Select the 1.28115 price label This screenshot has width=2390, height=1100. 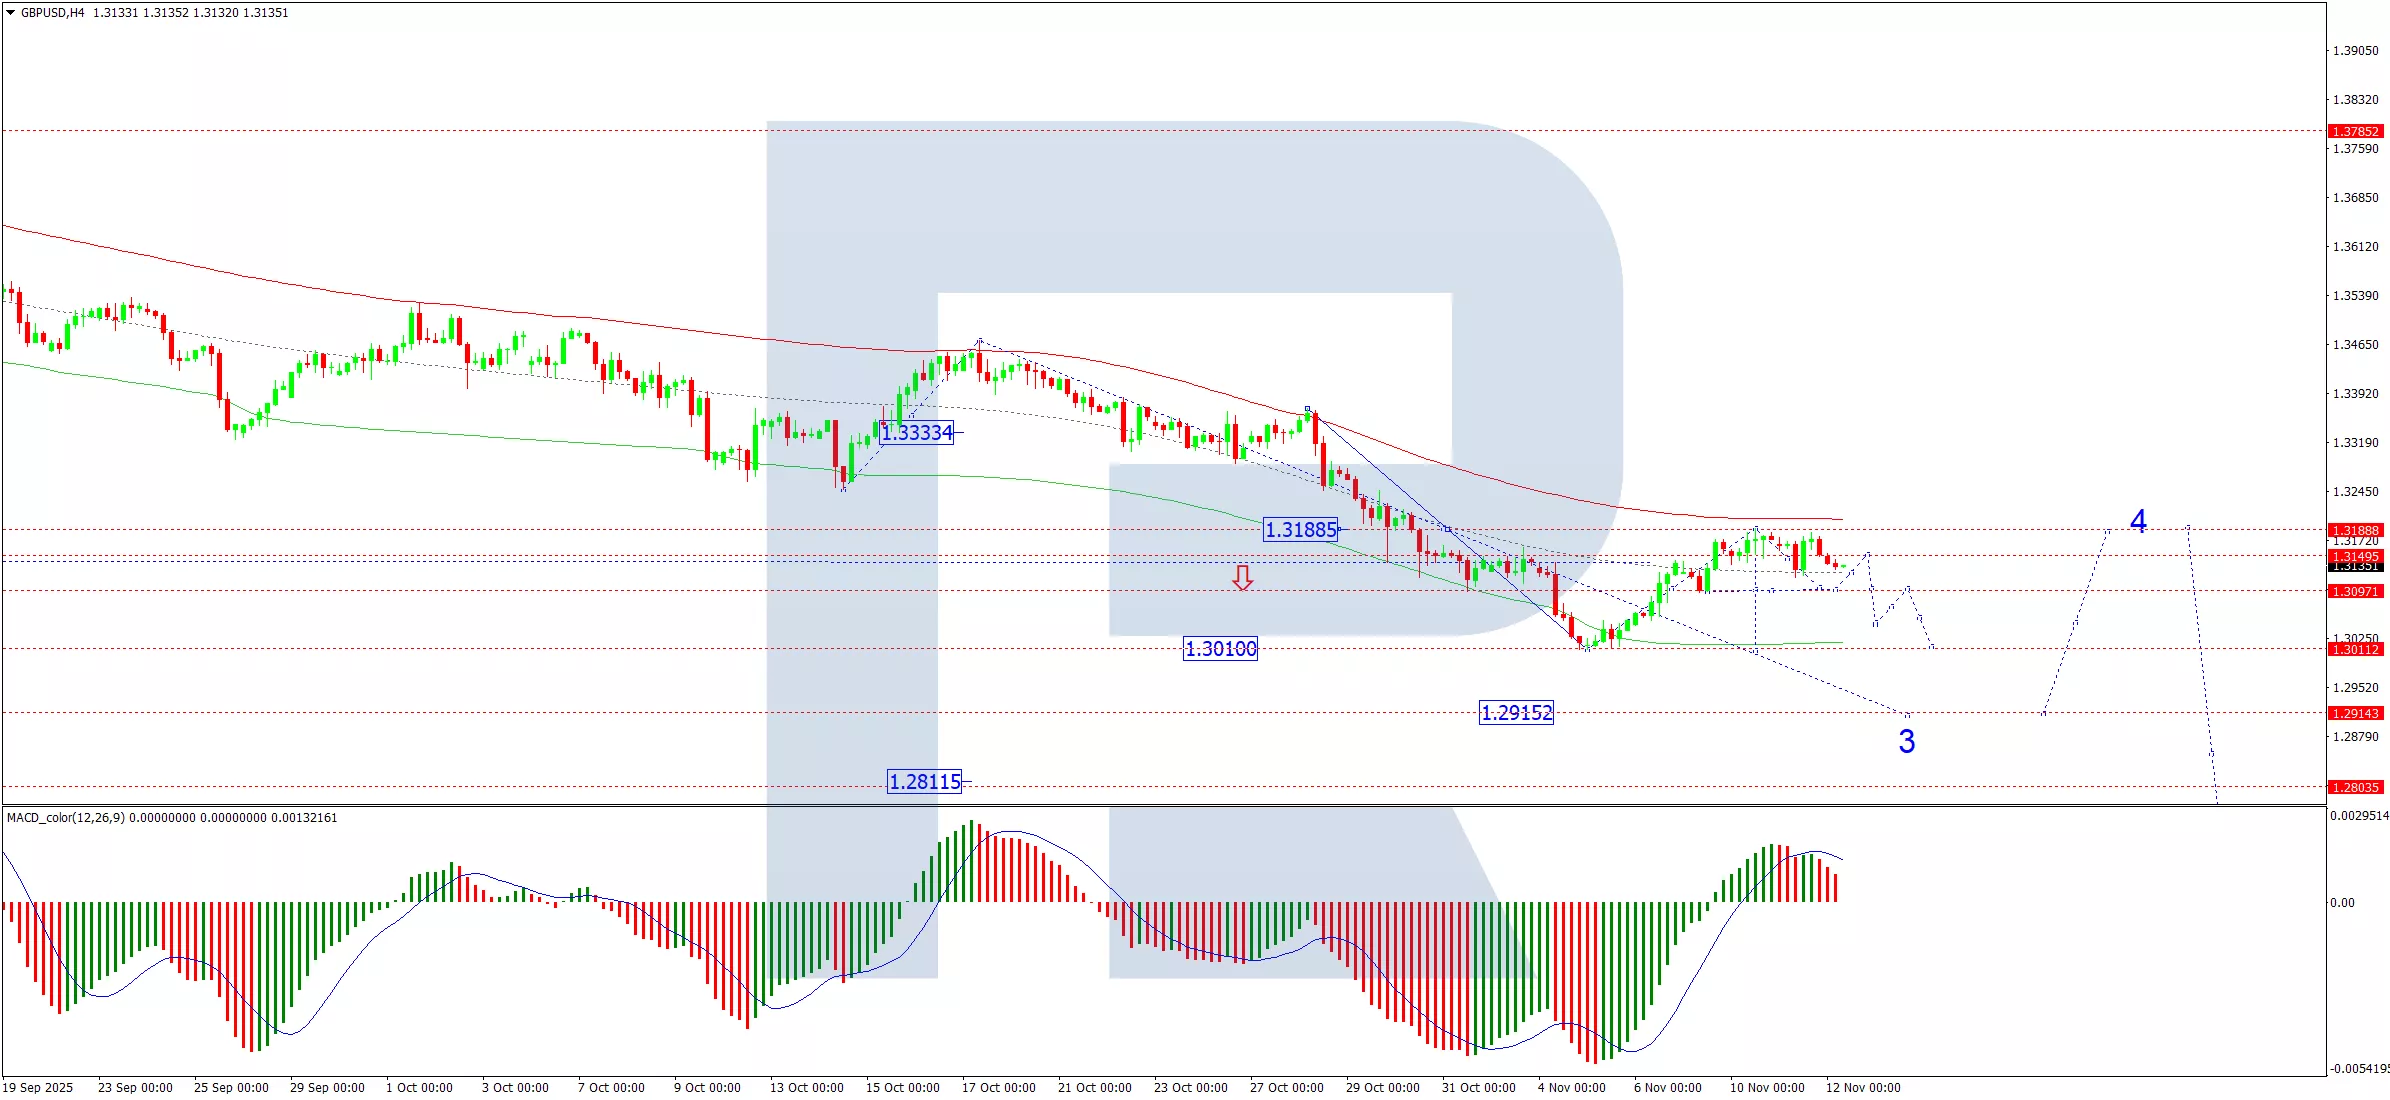coord(925,782)
